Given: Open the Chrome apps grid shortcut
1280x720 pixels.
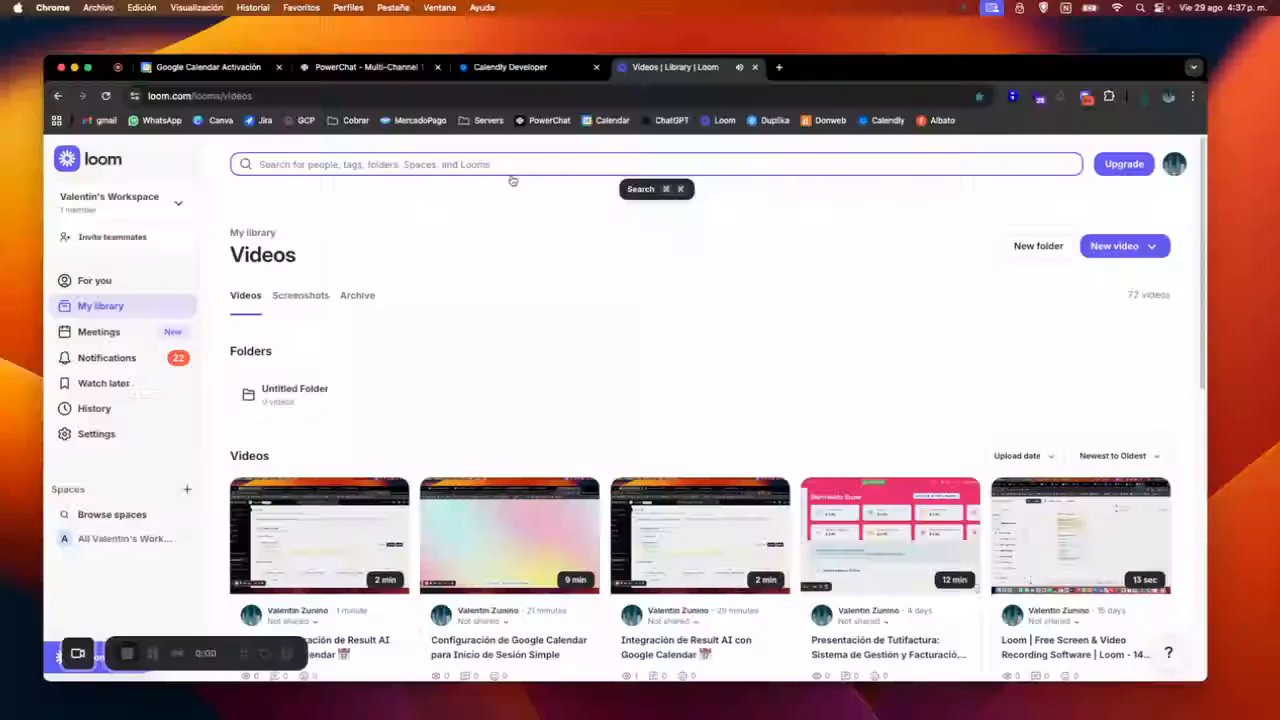Looking at the screenshot, I should 57,120.
